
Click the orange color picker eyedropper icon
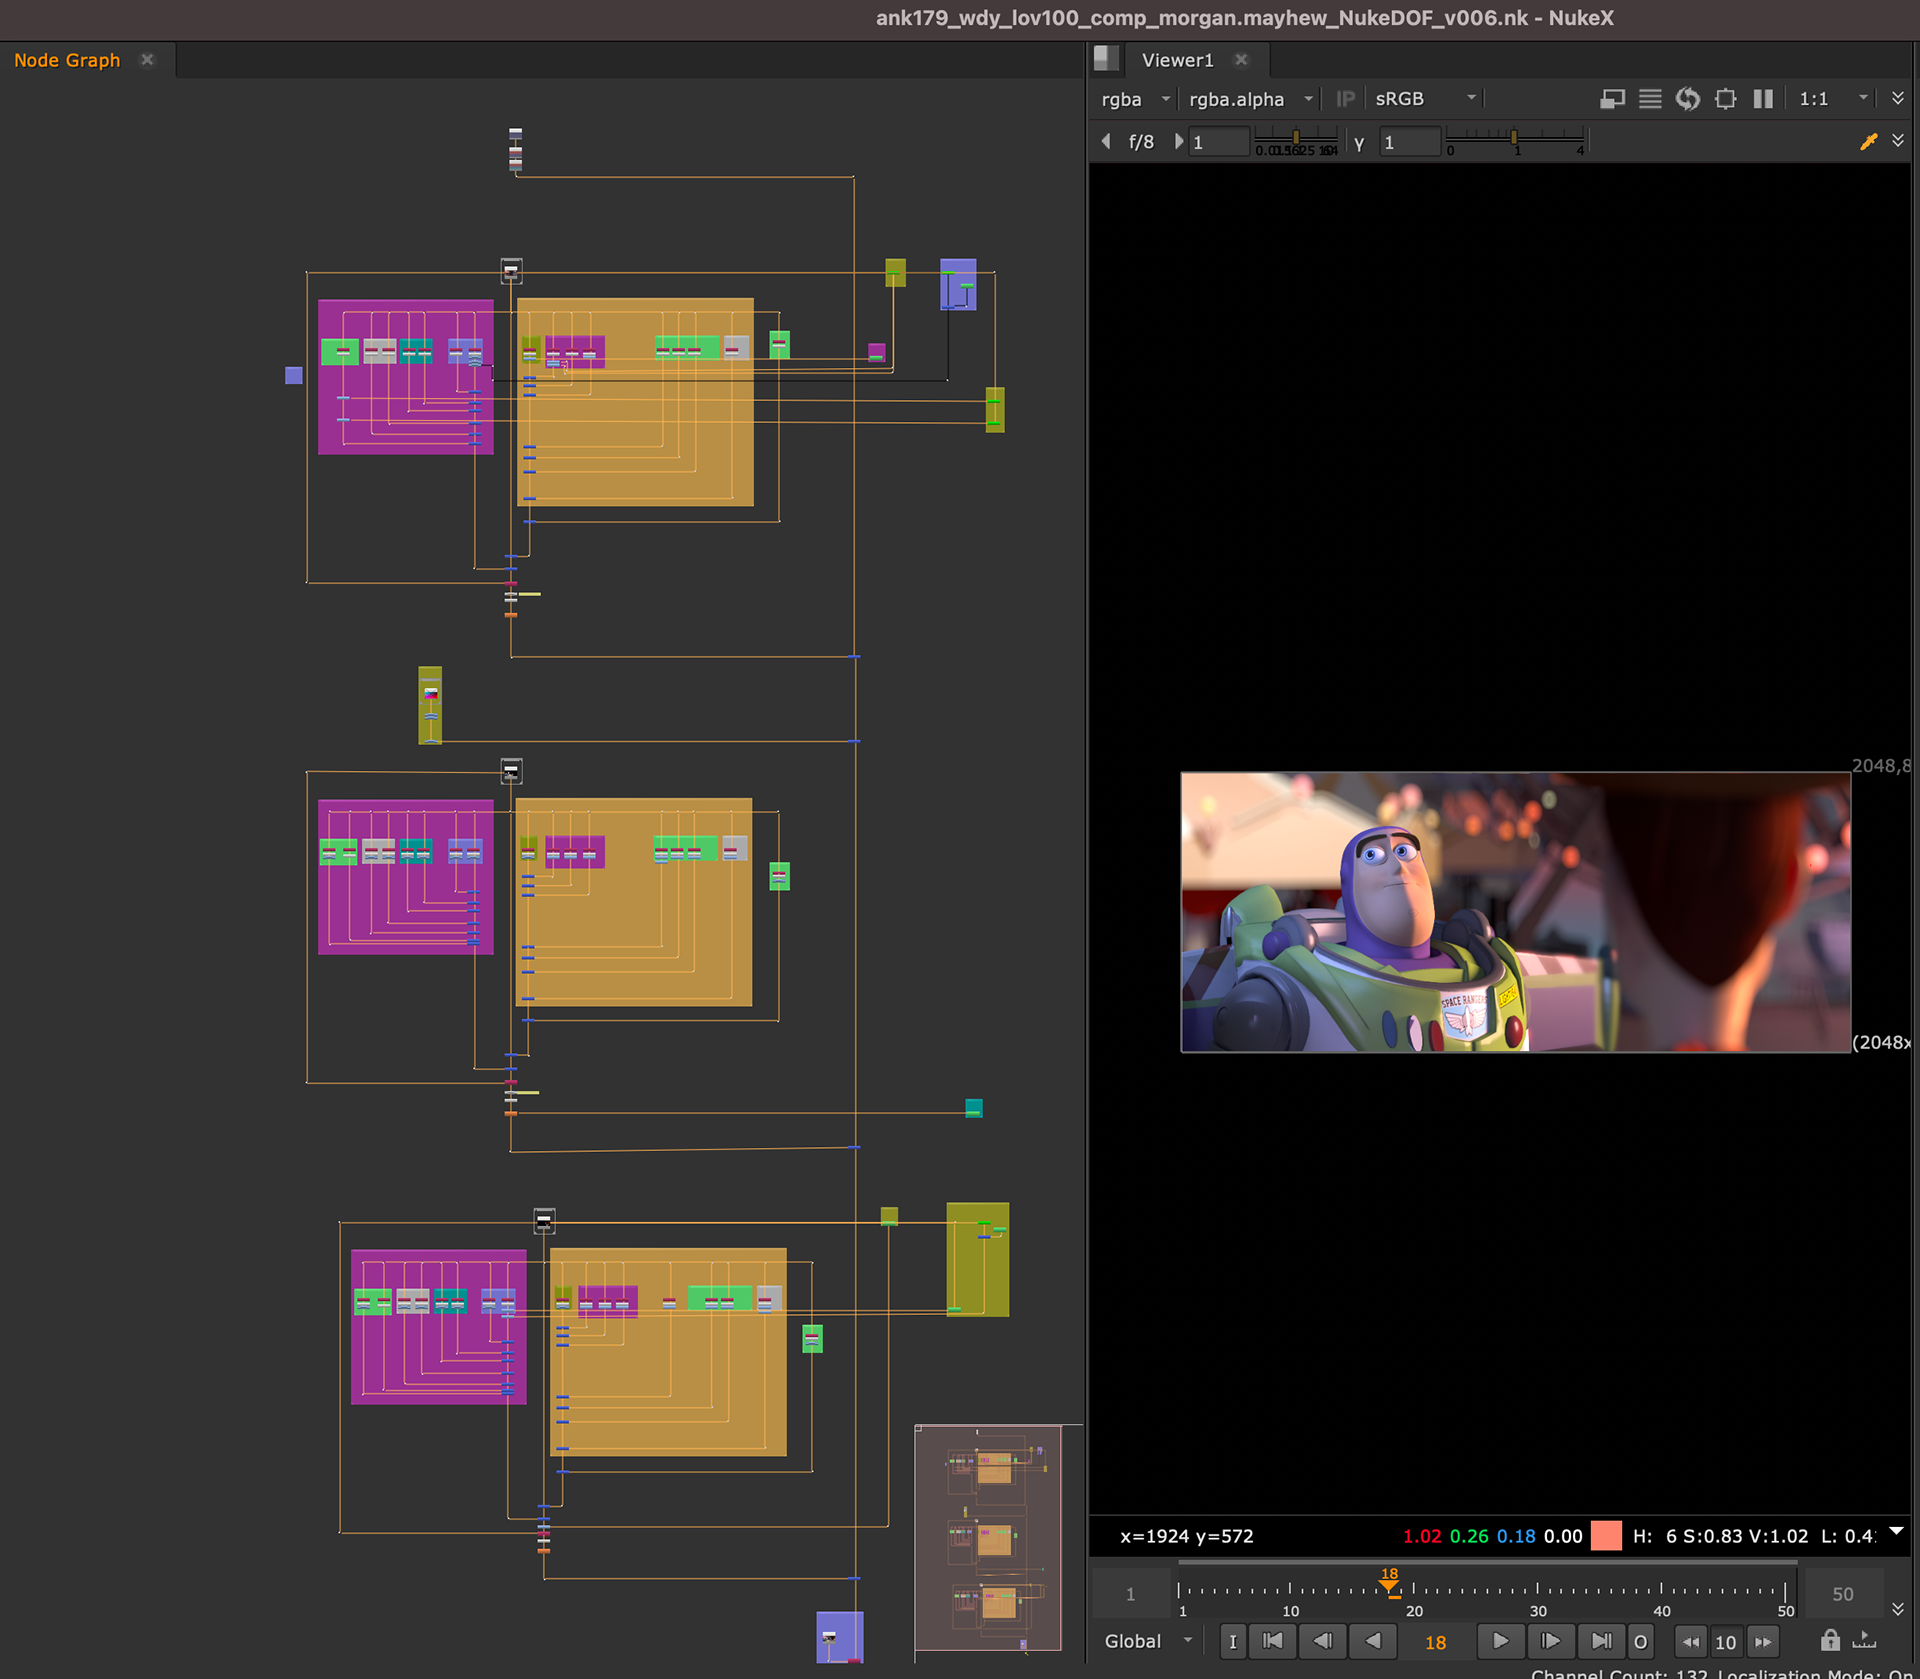pyautogui.click(x=1868, y=141)
